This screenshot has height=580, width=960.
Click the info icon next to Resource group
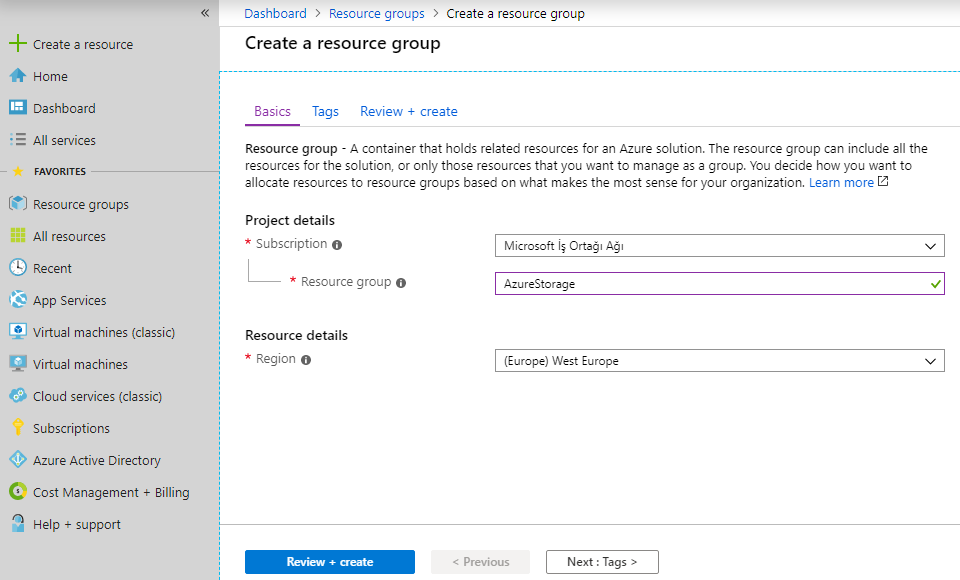(x=401, y=282)
